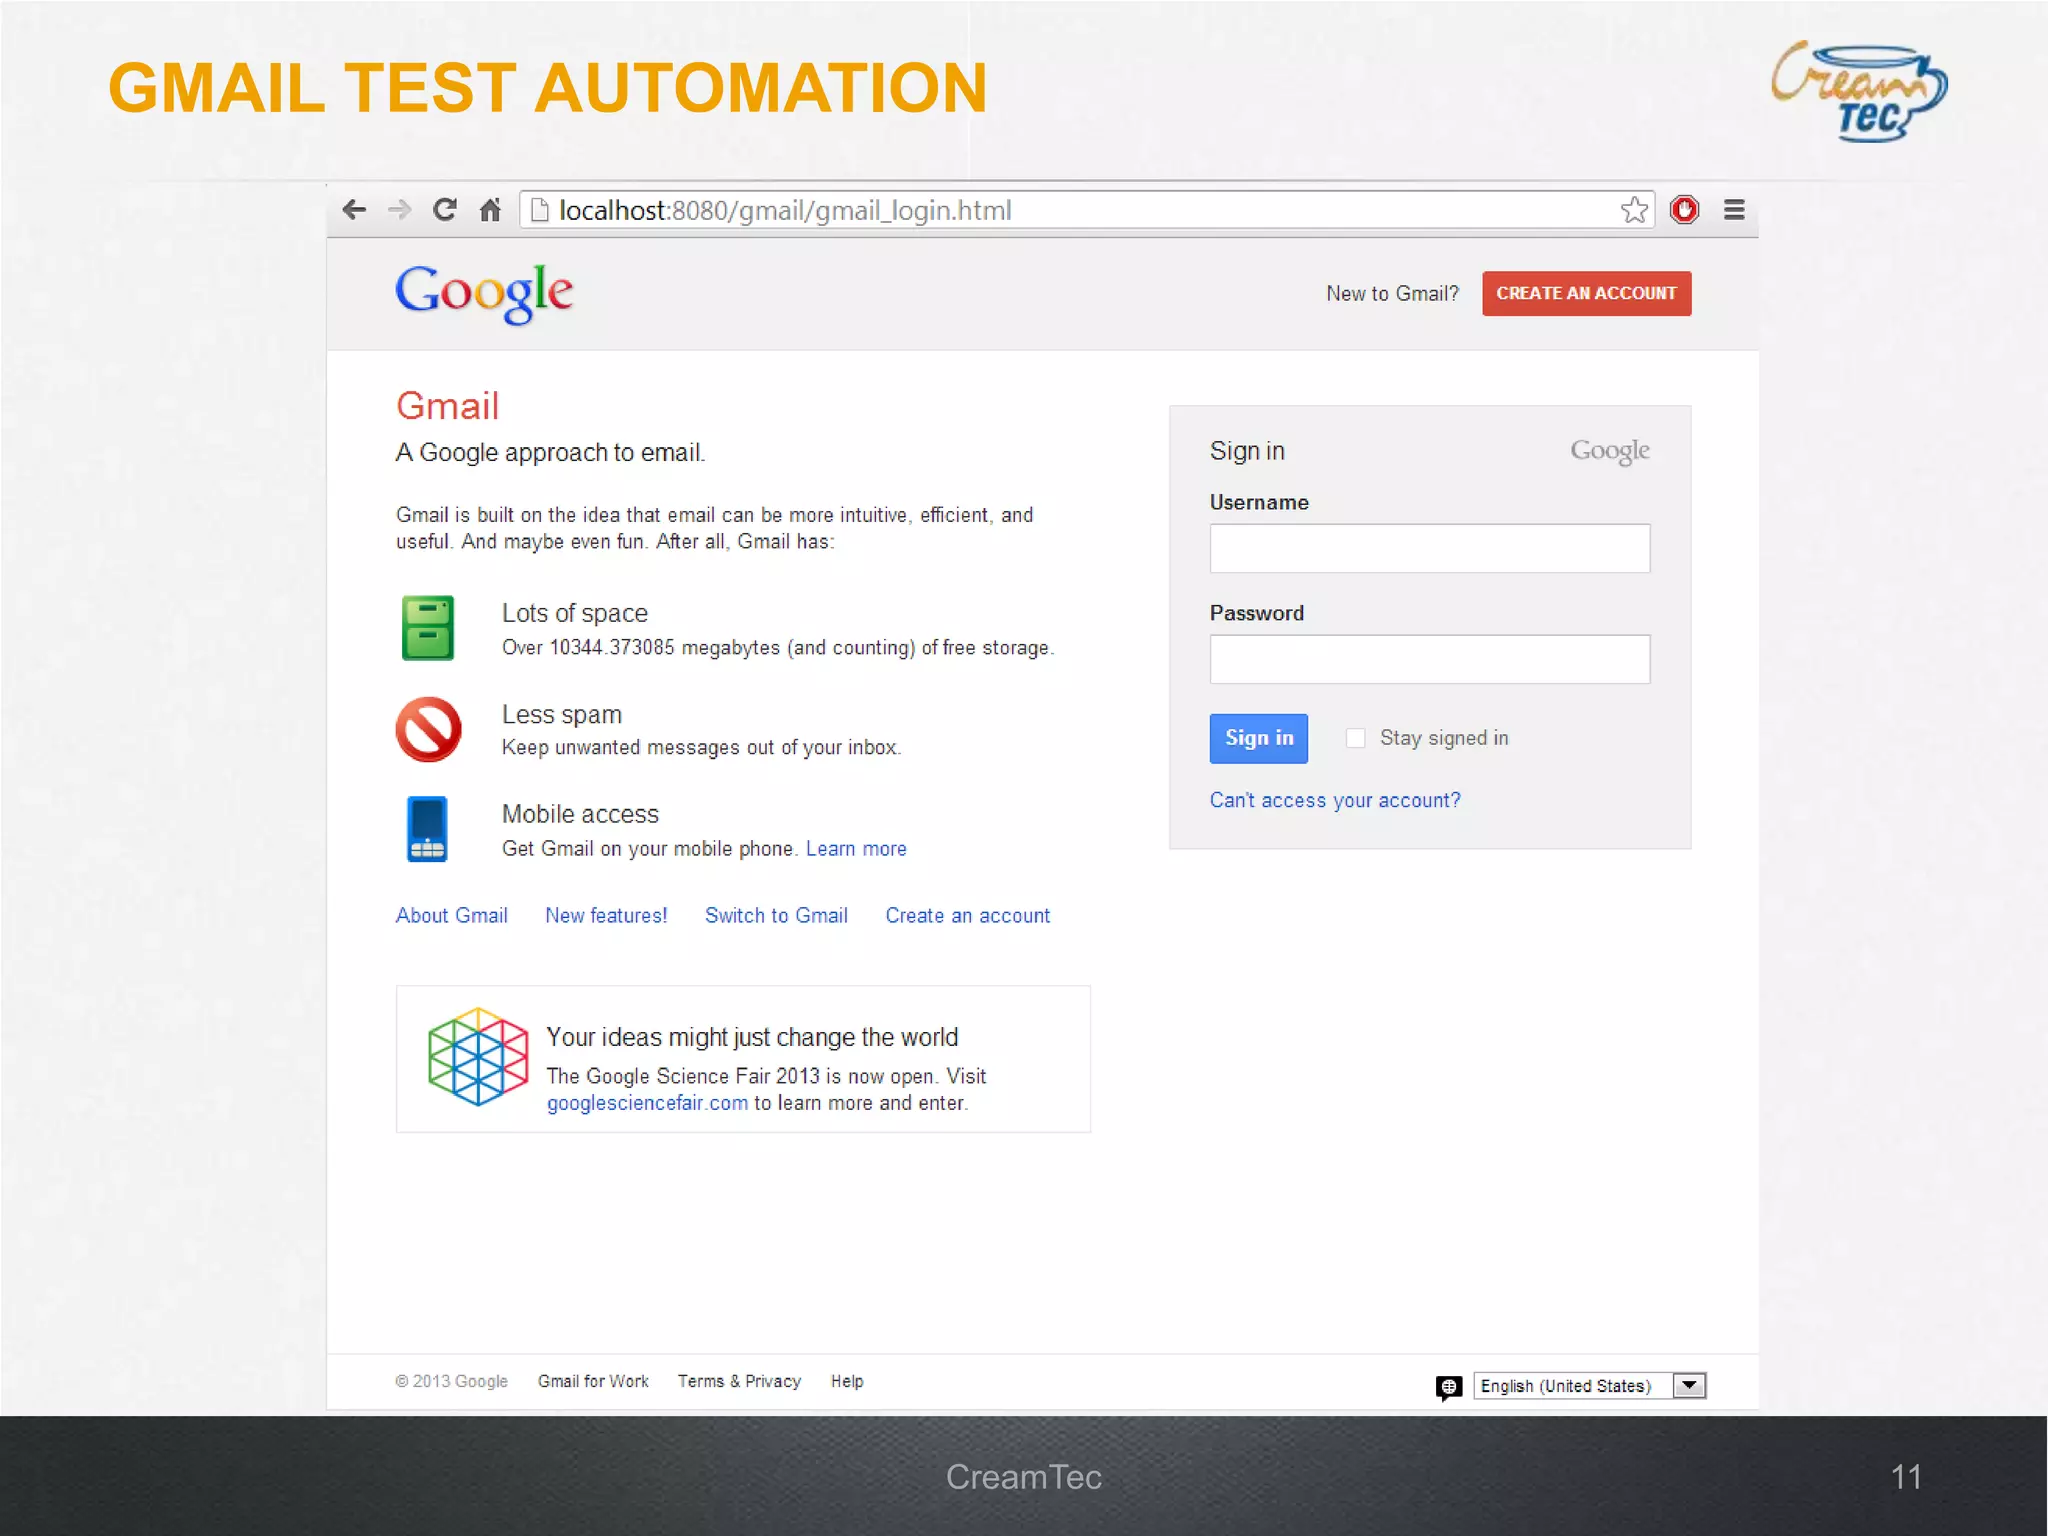Click the language speech bubble icon
Viewport: 2048px width, 1536px height.
coord(1449,1387)
